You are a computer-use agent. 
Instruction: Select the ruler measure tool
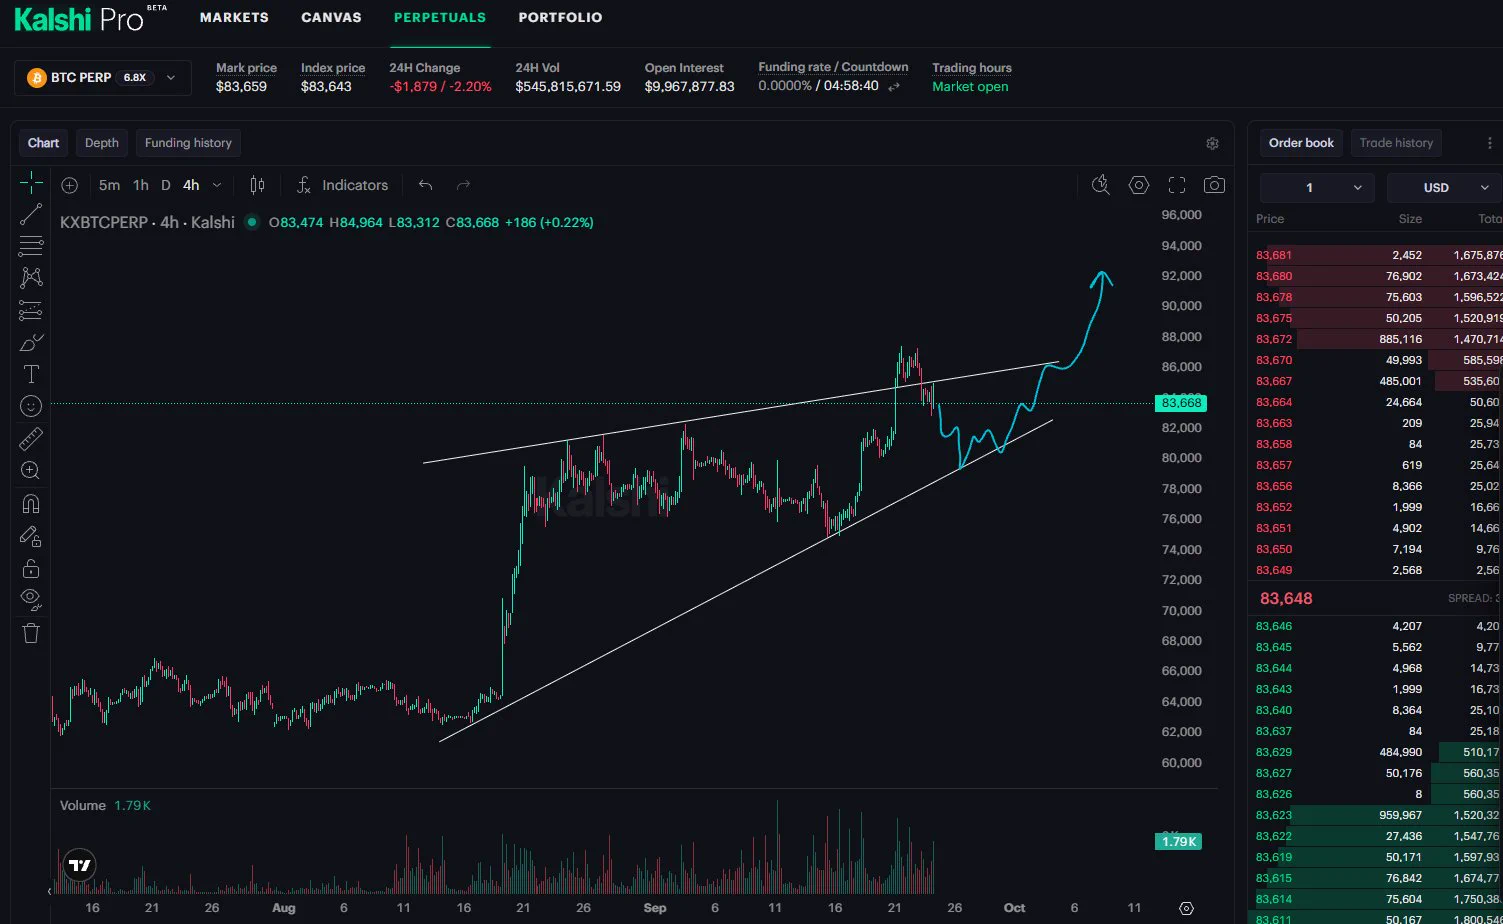tap(31, 438)
